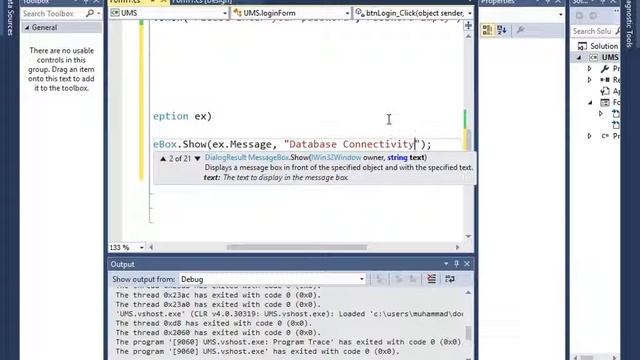Open Properties object selector dropdown
The height and width of the screenshot is (360, 640).
560,14
